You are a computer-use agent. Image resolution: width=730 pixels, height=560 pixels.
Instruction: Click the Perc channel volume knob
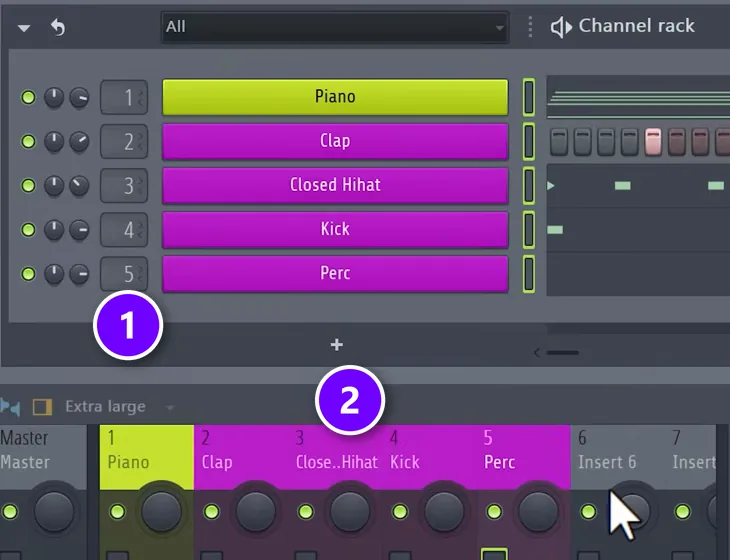click(x=79, y=274)
